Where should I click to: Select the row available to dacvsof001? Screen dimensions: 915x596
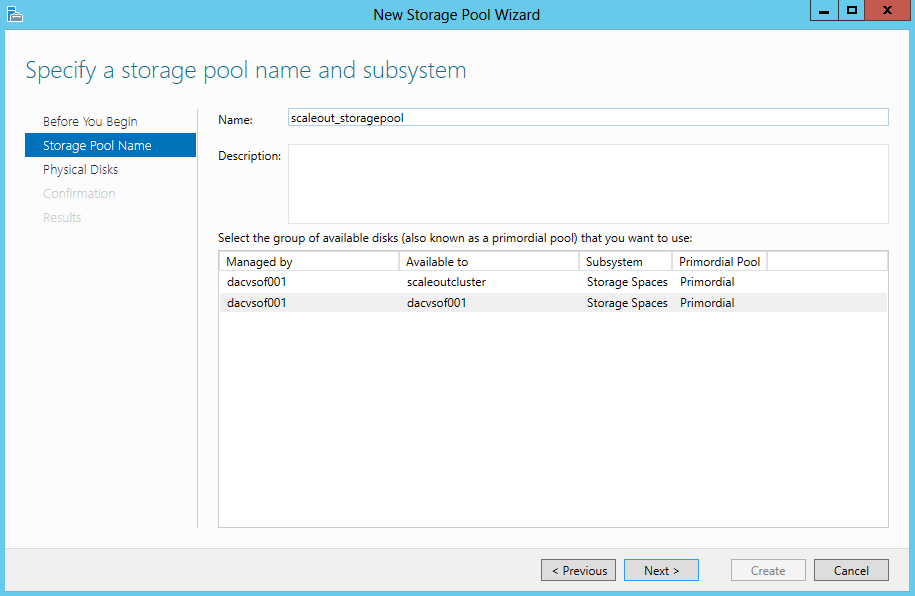(x=553, y=303)
